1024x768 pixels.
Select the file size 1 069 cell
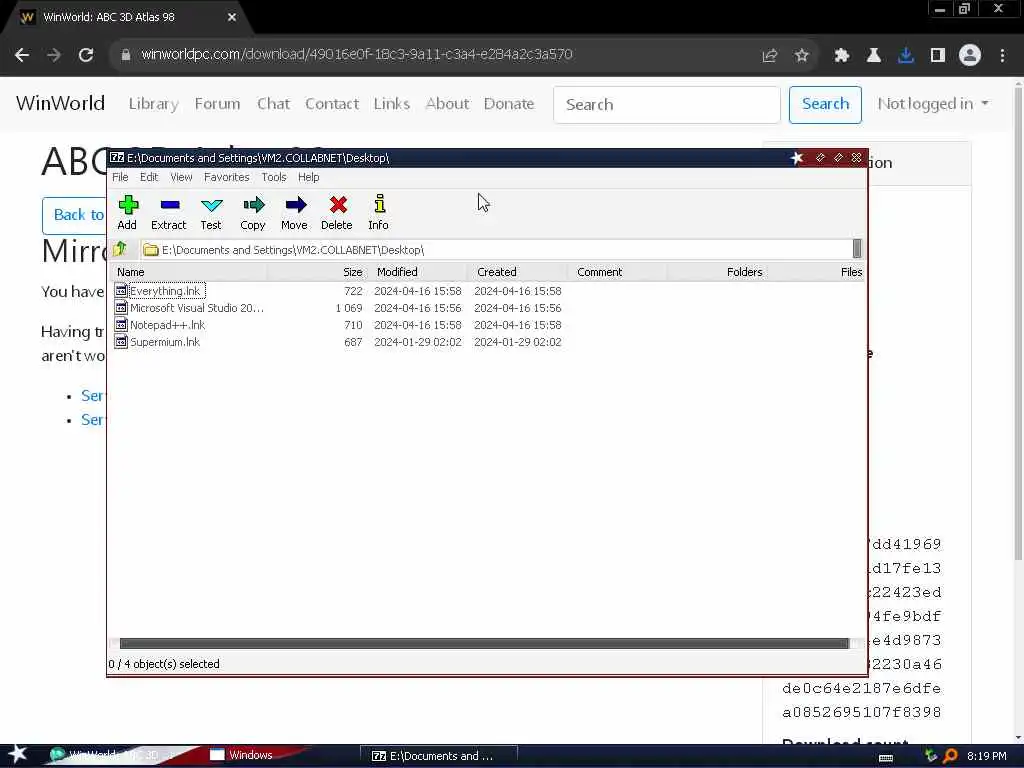coord(349,308)
